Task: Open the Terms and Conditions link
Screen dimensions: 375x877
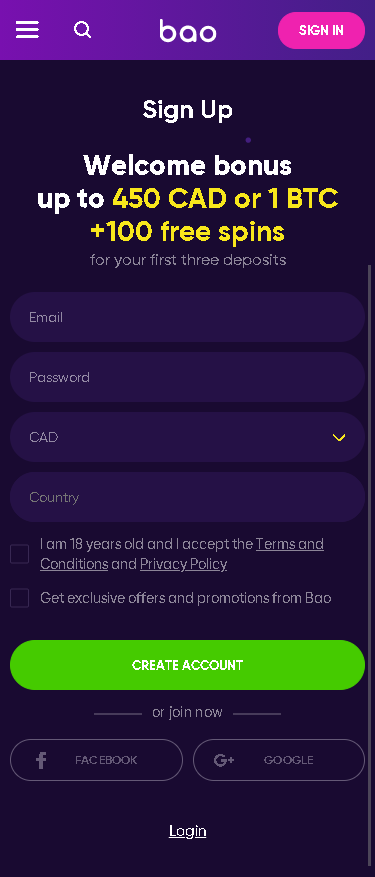Action: tap(182, 554)
